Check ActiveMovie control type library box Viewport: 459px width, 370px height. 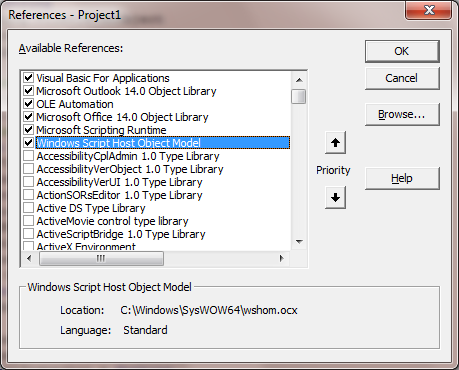(29, 221)
